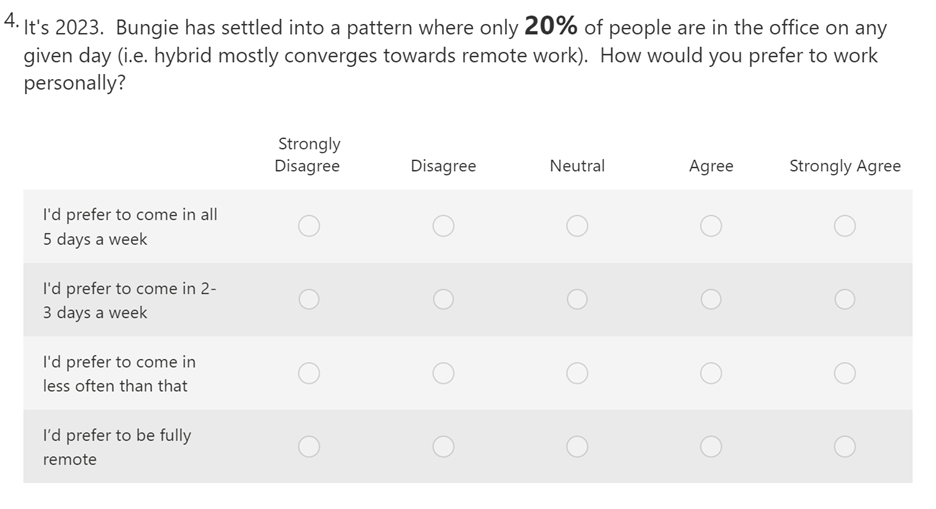The image size is (936, 509).
Task: Select Strongly Disagree for less often than that
Action: click(x=309, y=373)
